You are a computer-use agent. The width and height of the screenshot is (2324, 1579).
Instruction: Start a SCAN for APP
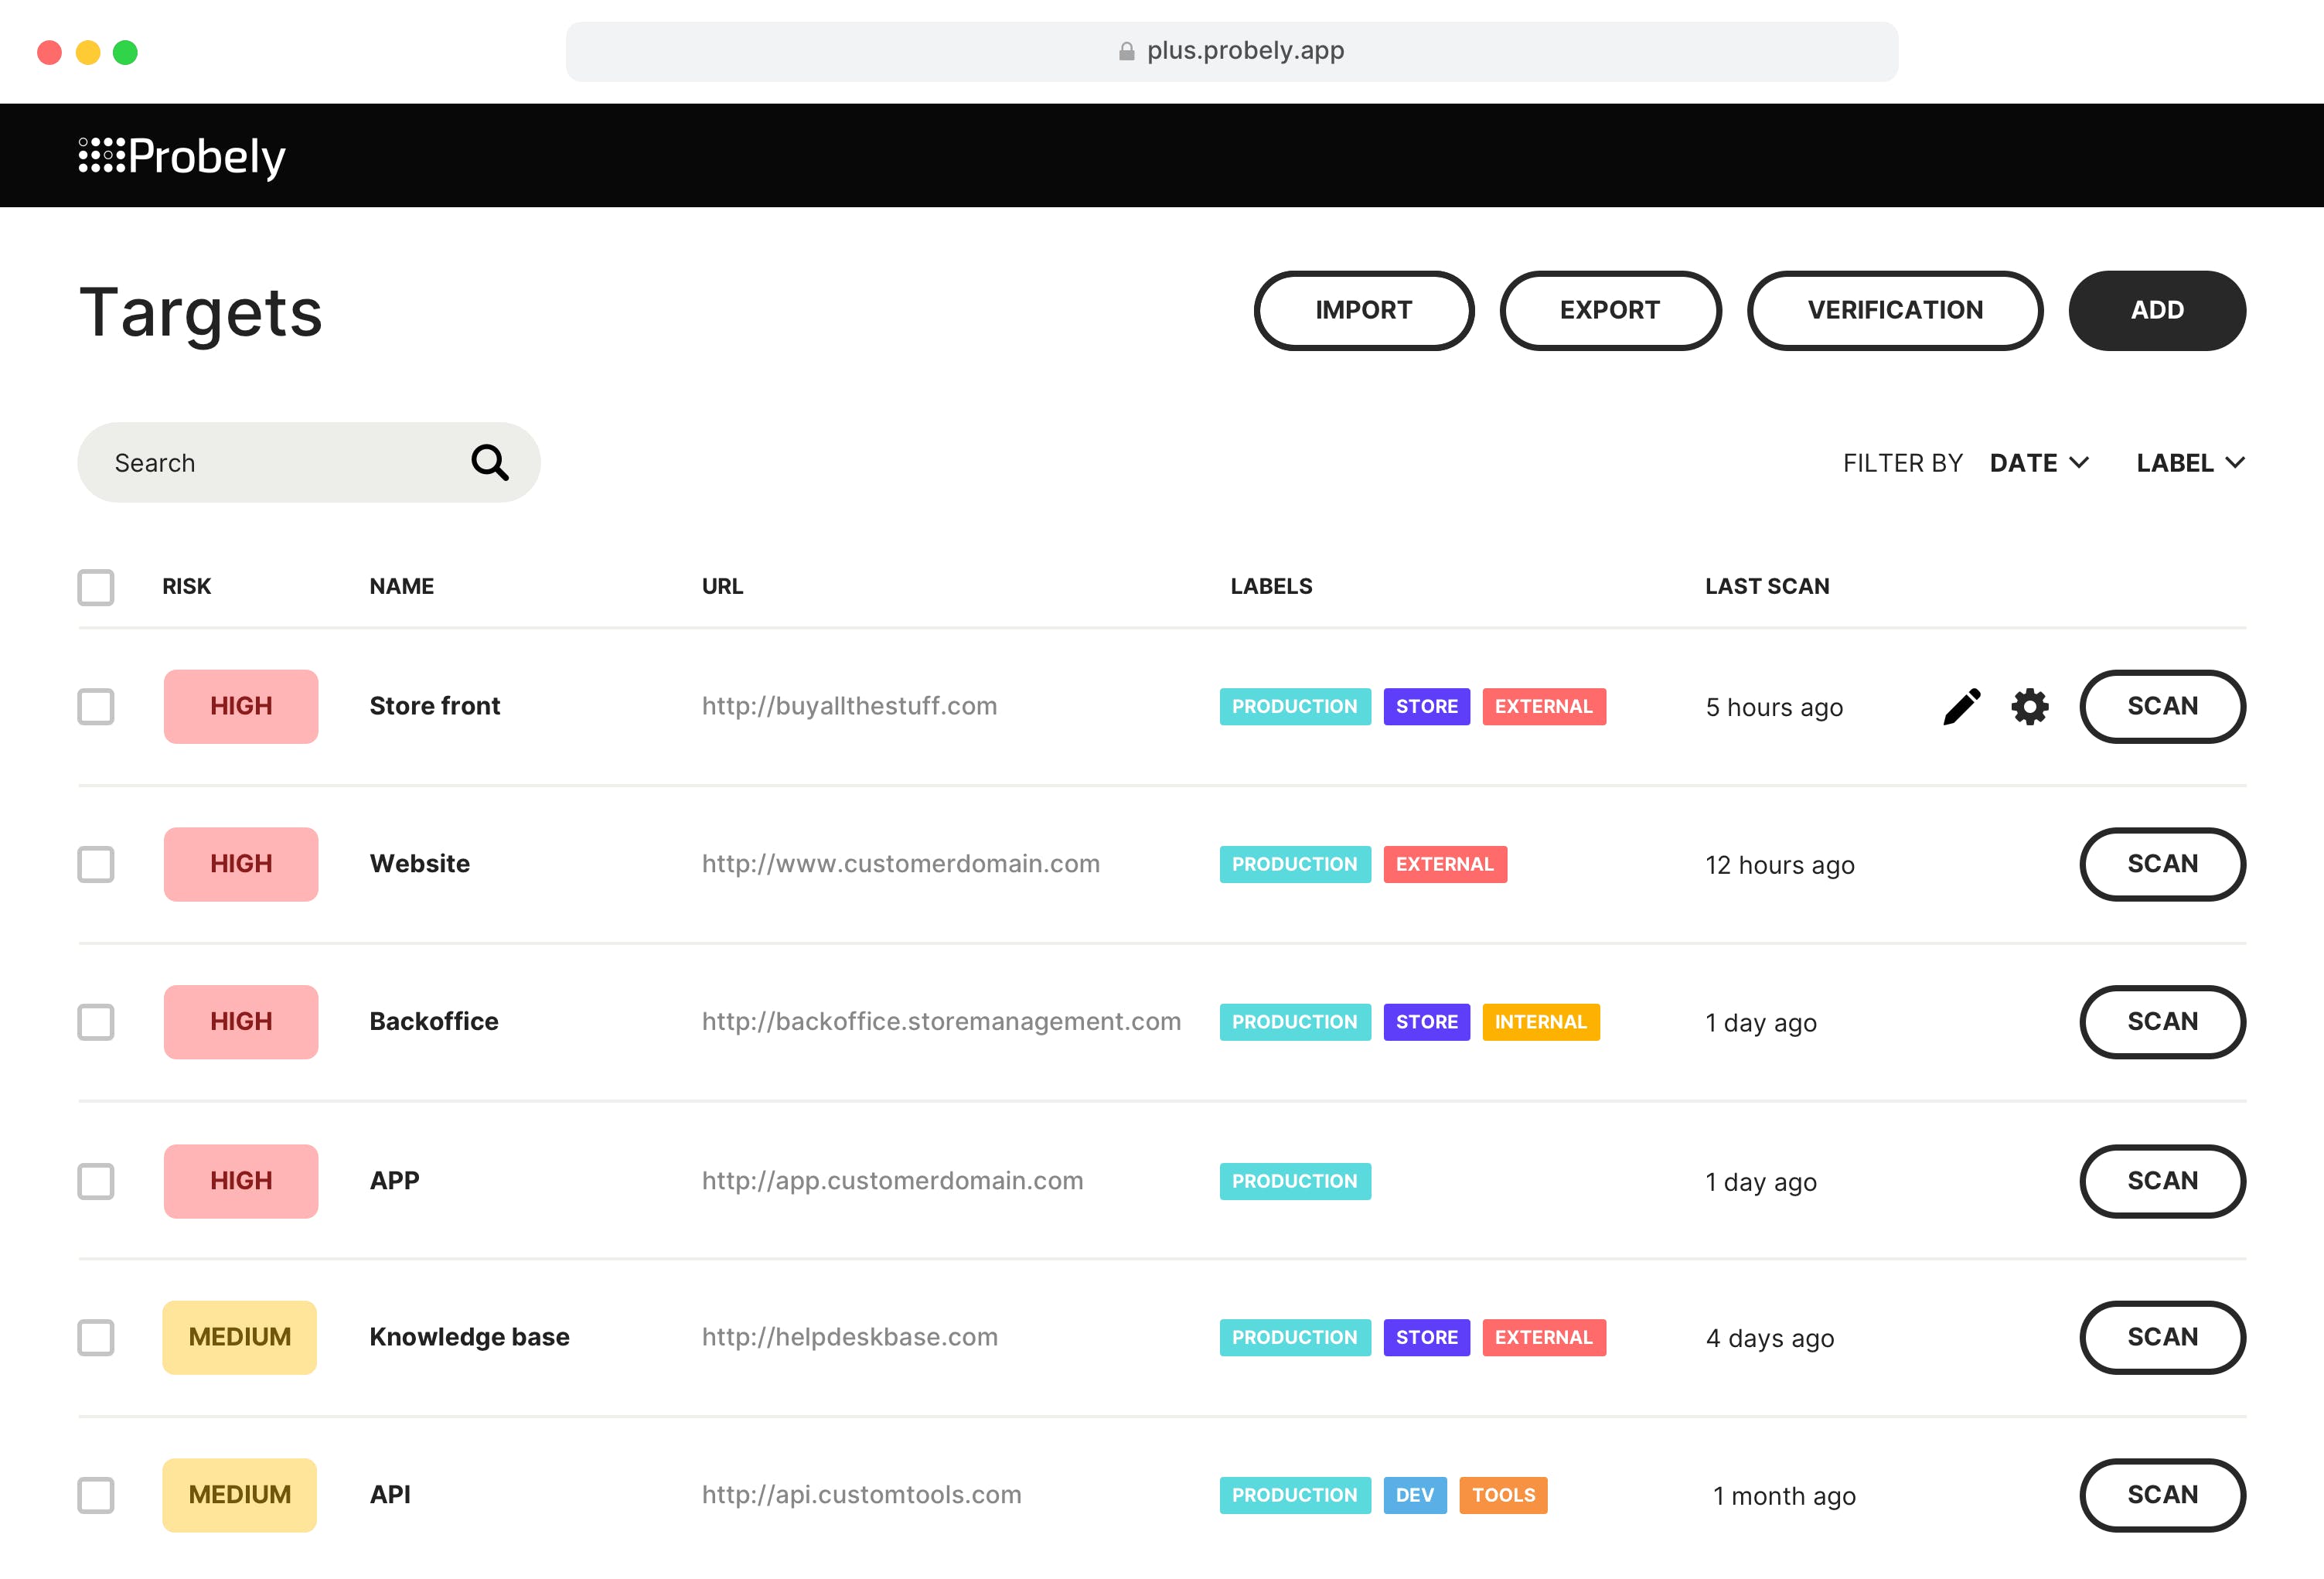tap(2162, 1181)
